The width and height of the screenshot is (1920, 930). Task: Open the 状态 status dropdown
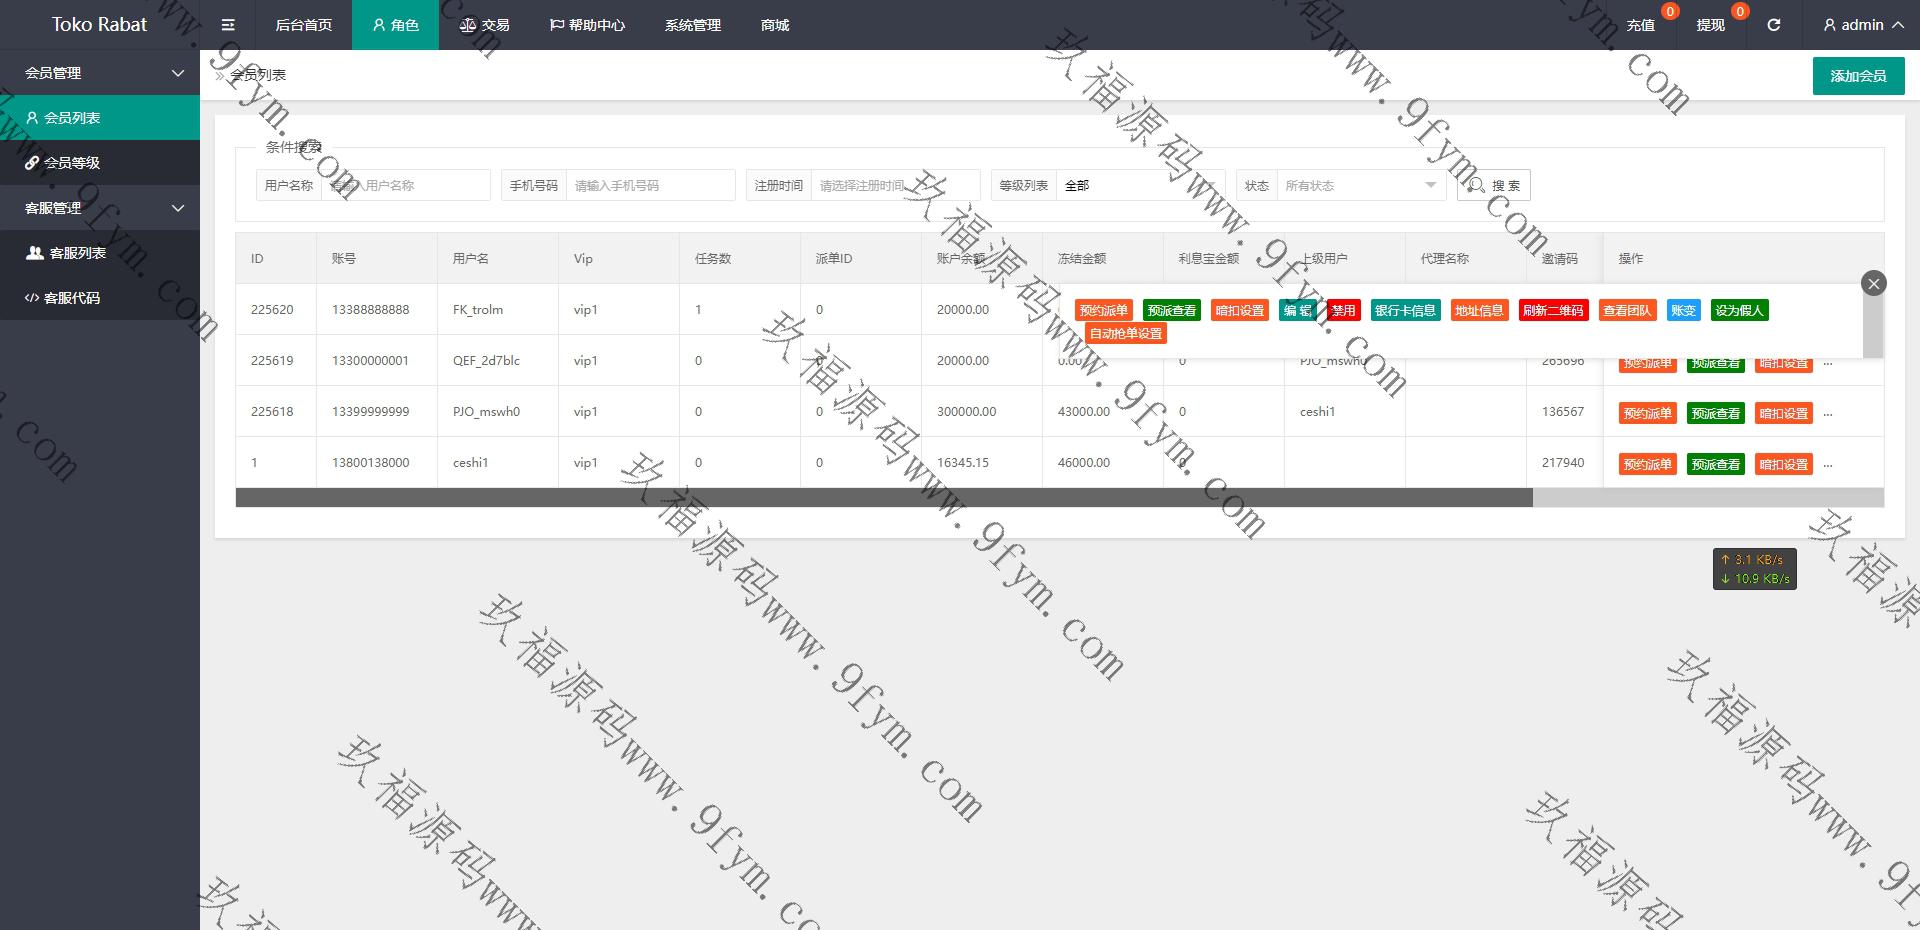(x=1359, y=186)
